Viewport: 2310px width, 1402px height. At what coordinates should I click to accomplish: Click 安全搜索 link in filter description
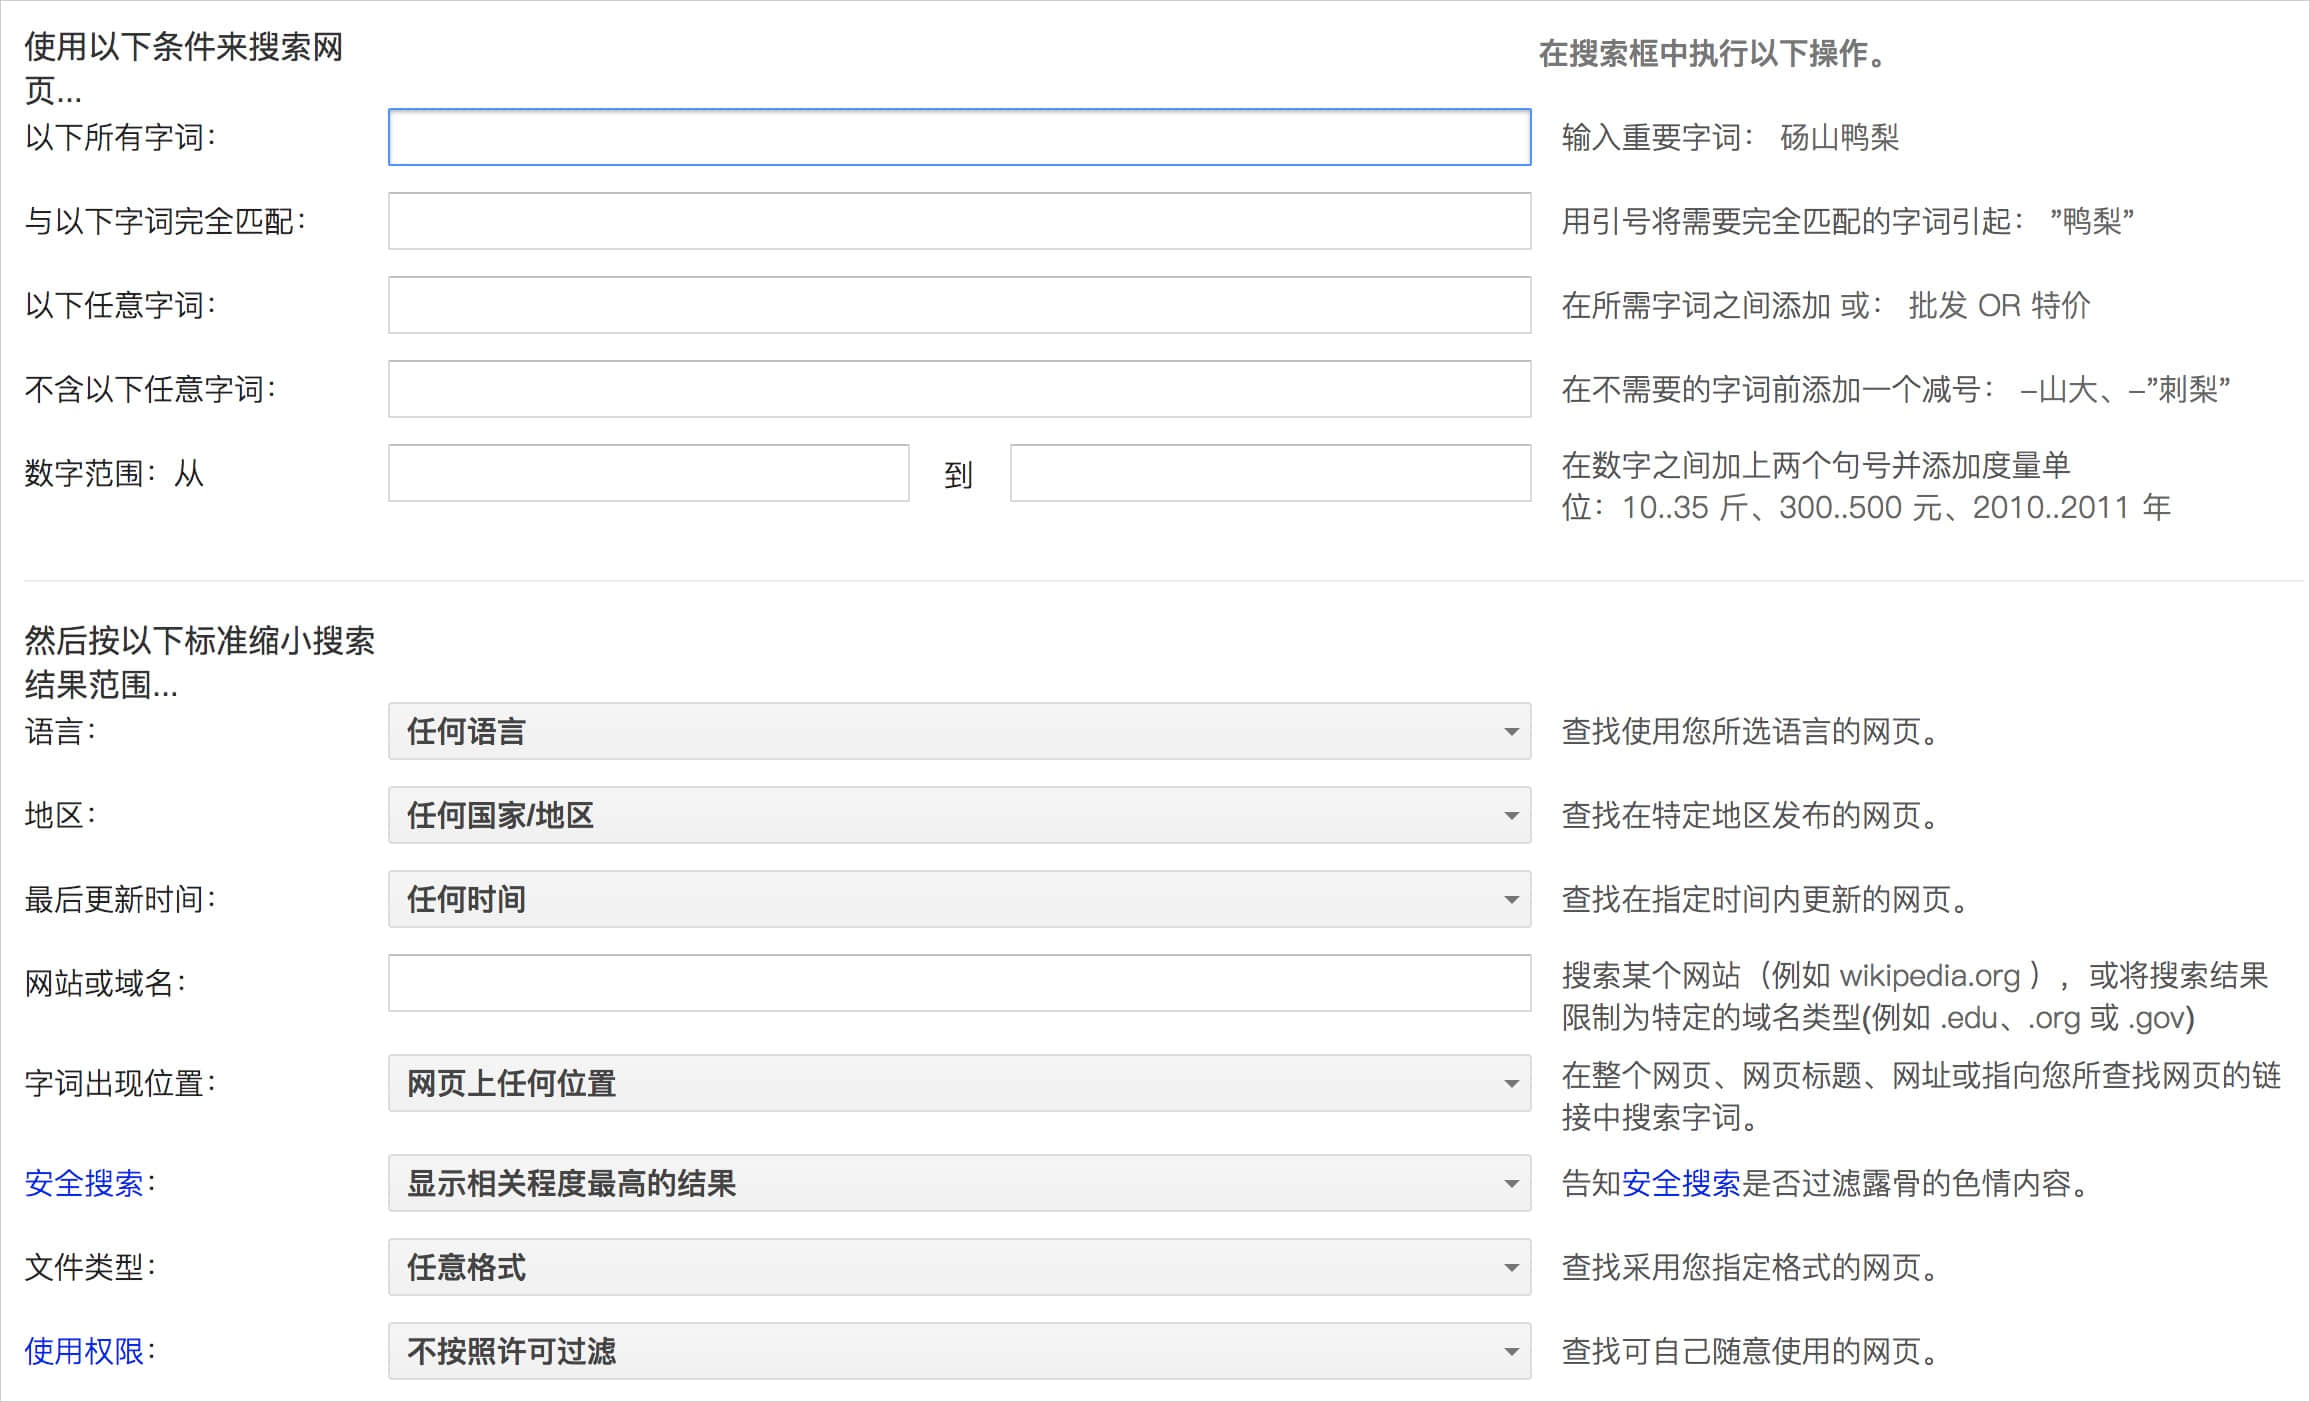click(x=1681, y=1183)
